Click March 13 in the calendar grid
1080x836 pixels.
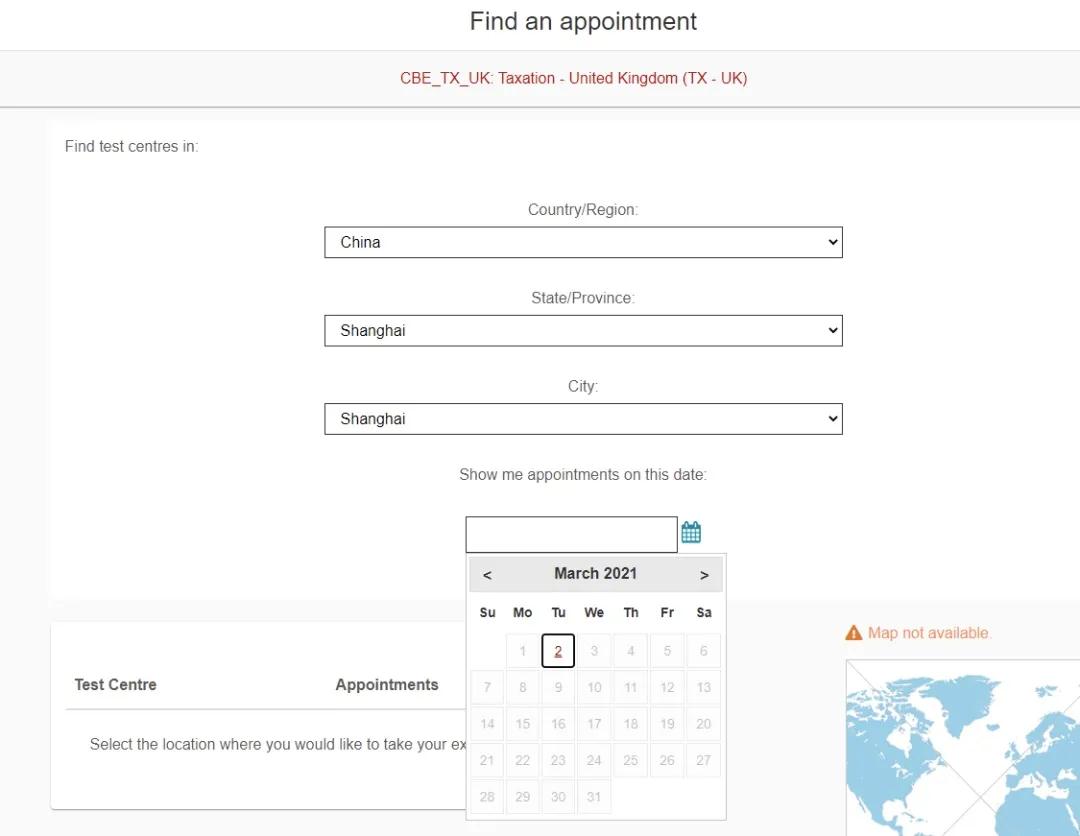coord(703,687)
